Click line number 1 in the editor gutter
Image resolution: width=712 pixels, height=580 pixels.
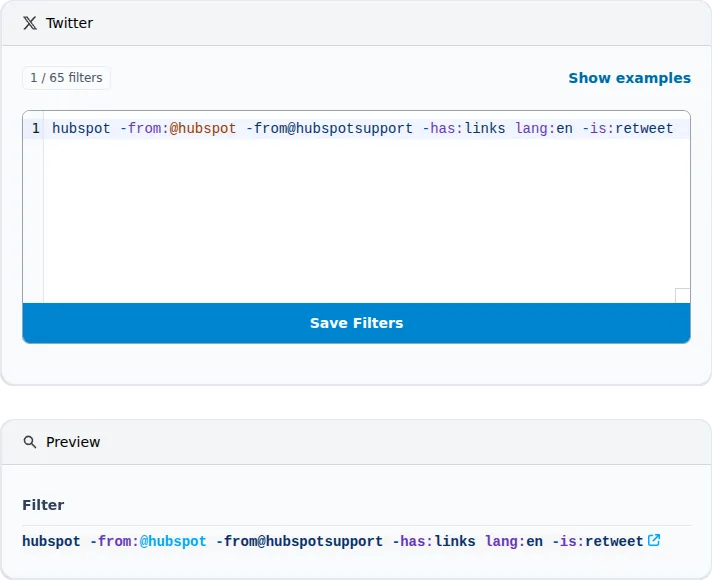[x=36, y=129]
